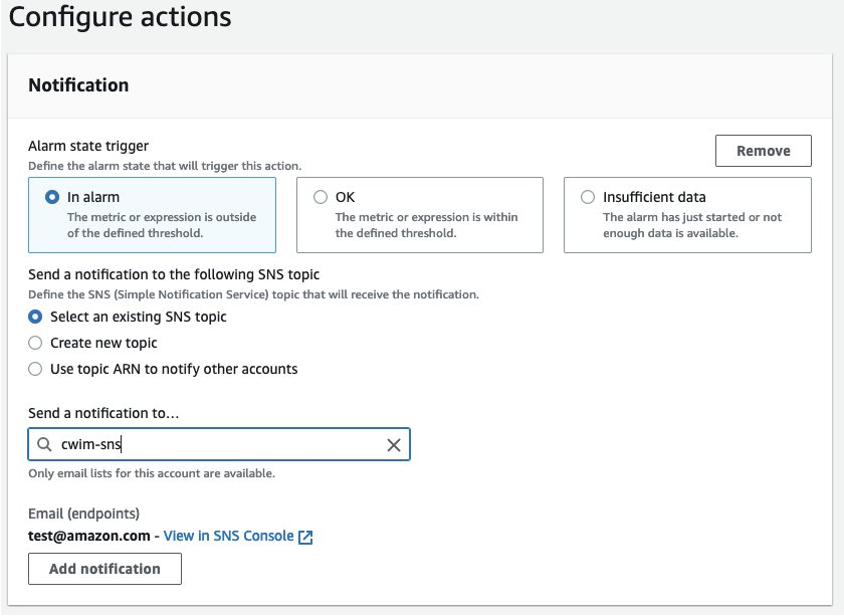Clear the SNS topic search field

pyautogui.click(x=393, y=445)
